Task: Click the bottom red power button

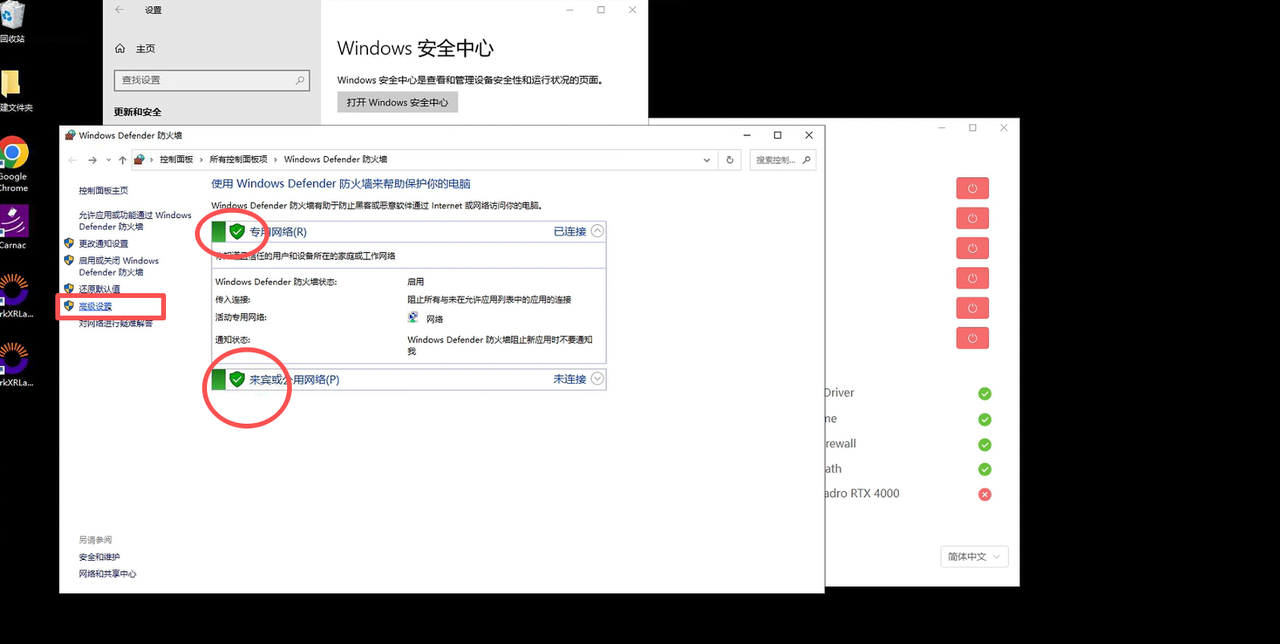Action: point(972,338)
